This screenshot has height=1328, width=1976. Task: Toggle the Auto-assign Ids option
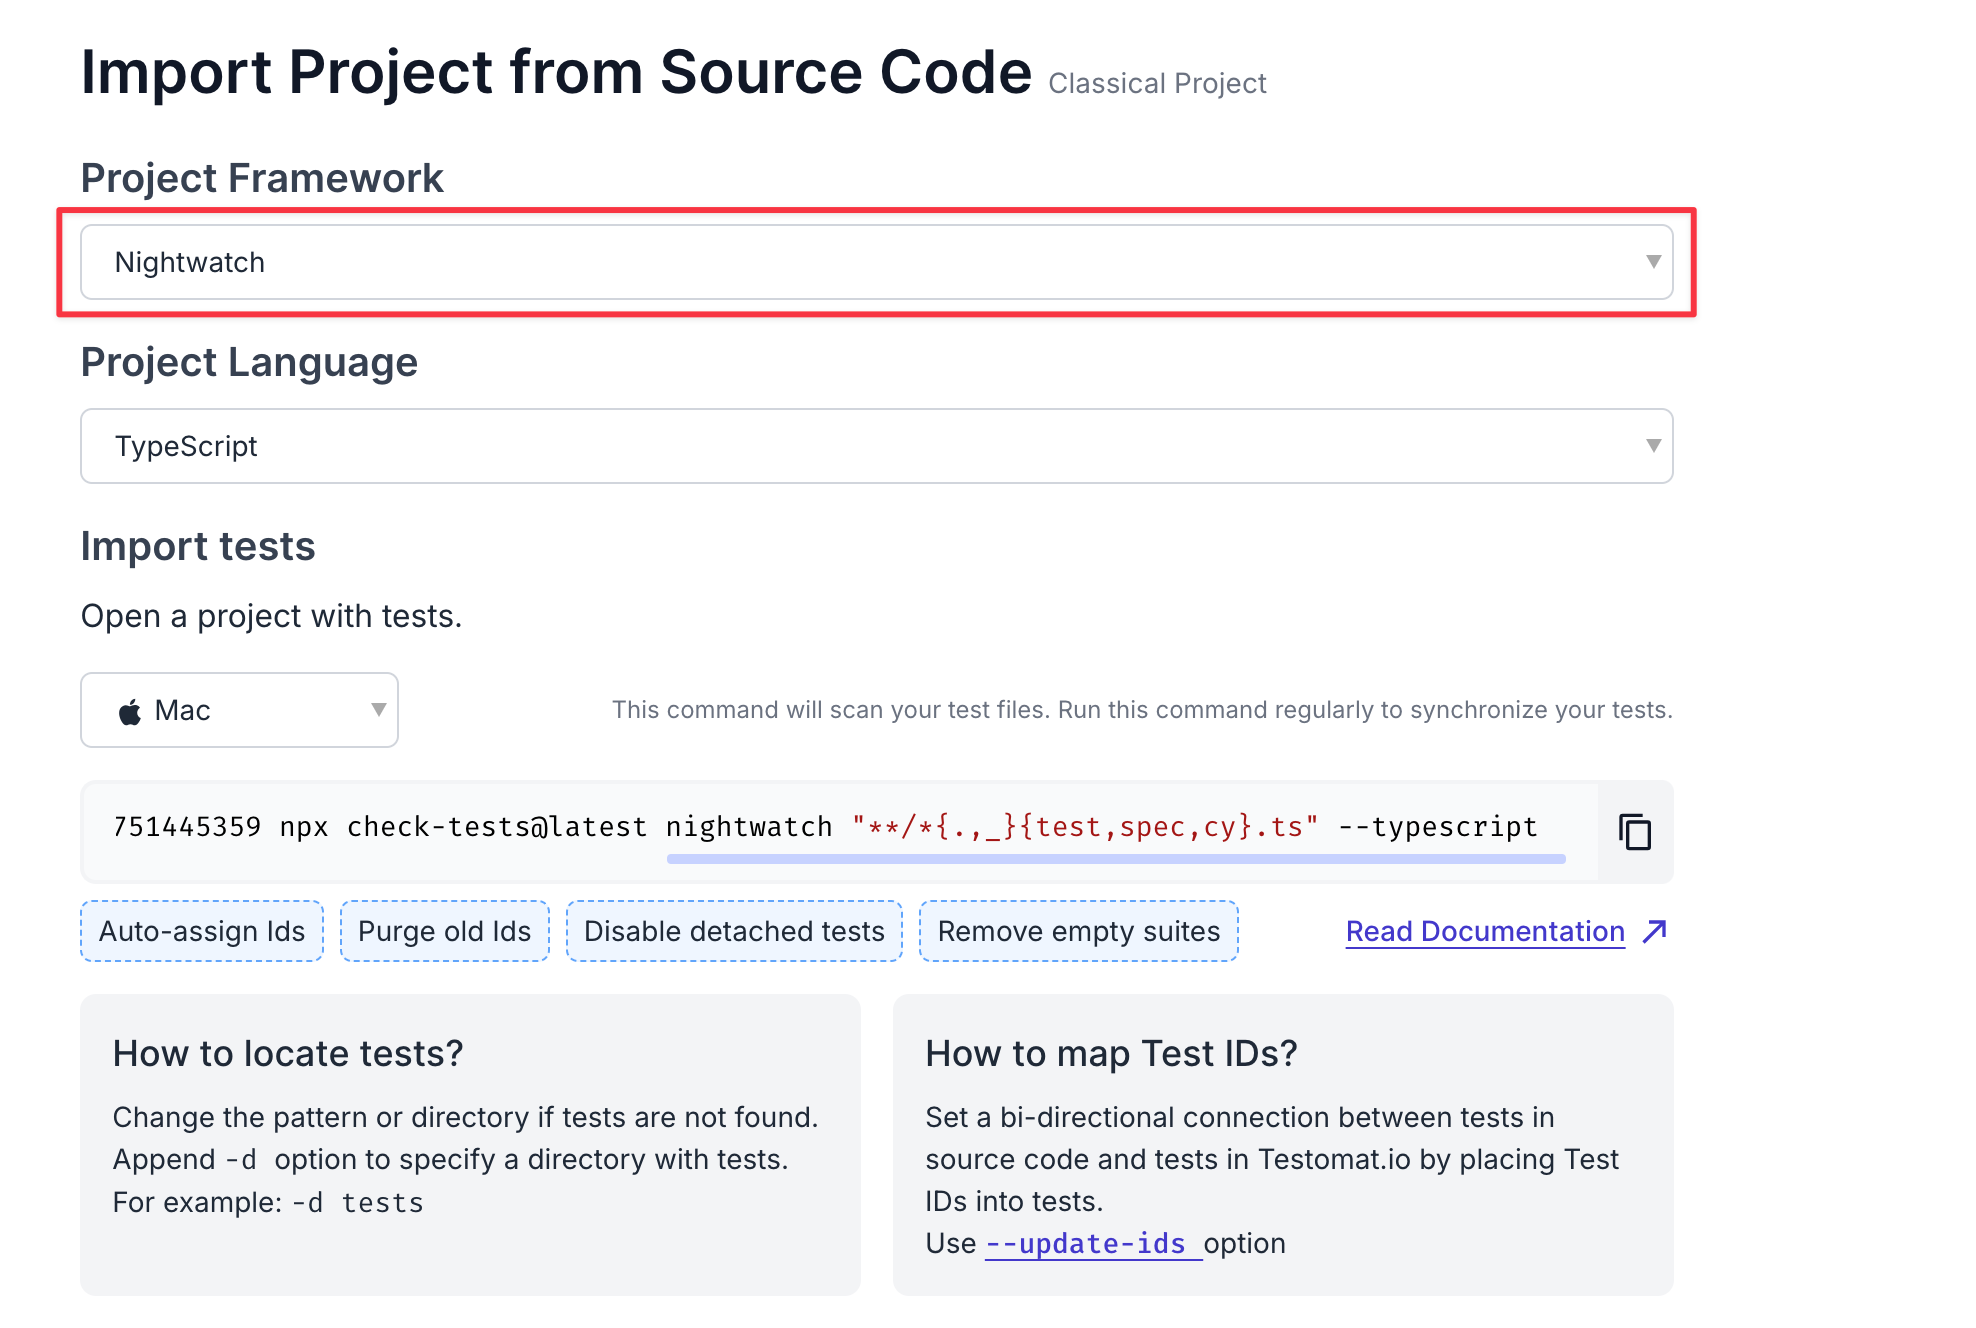pos(202,931)
